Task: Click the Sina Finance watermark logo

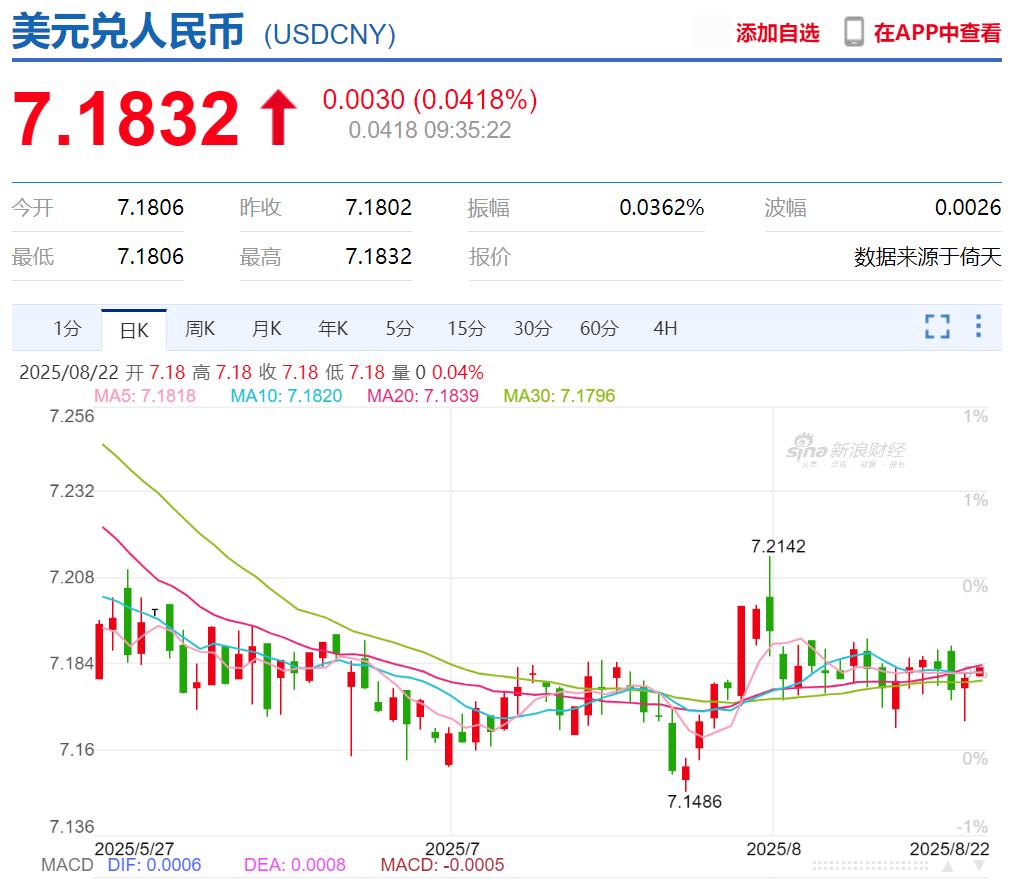Action: coord(845,451)
